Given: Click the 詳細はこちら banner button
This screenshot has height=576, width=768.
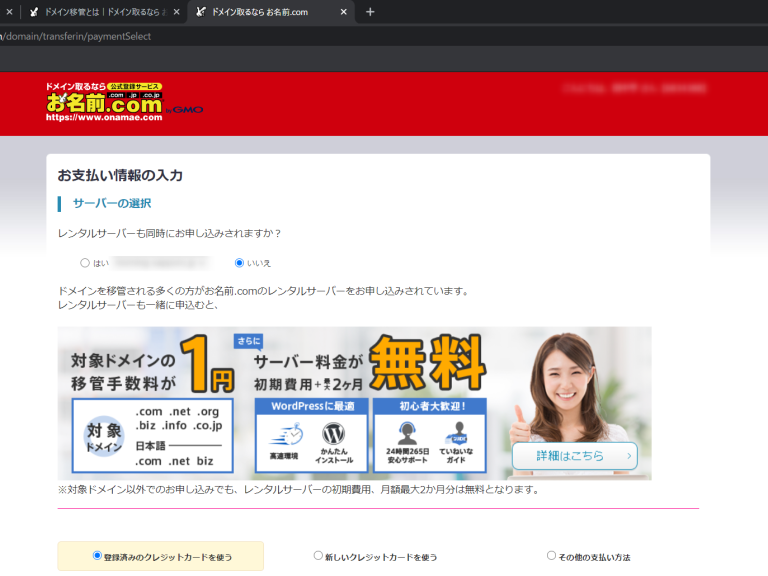Looking at the screenshot, I should coord(575,456).
